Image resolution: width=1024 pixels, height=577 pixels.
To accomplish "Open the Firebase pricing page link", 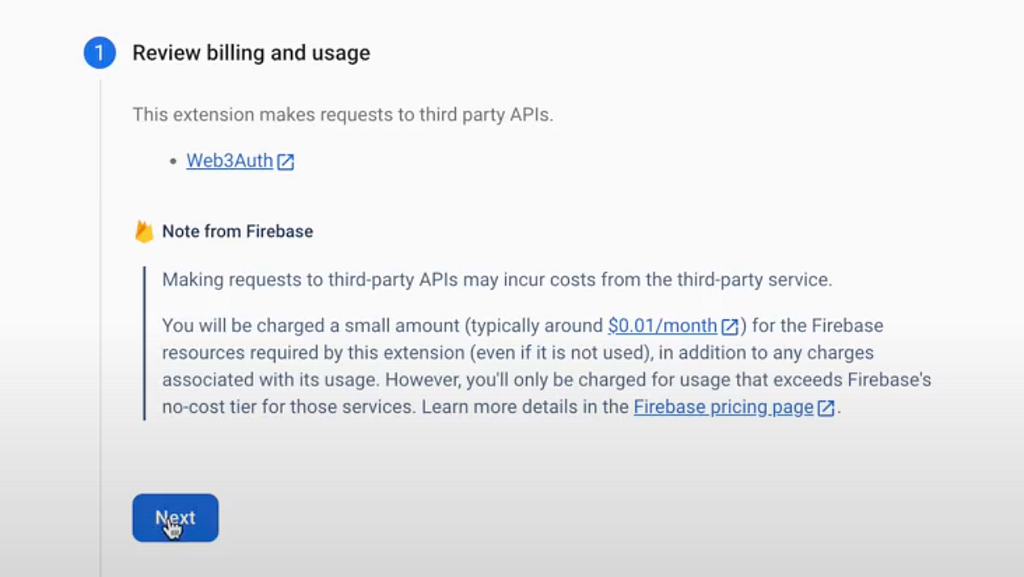I will click(724, 407).
